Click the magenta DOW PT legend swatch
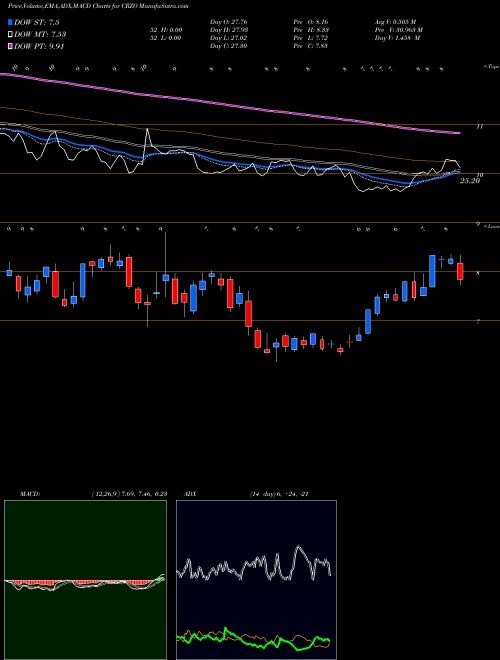The image size is (500, 660). tap(10, 46)
